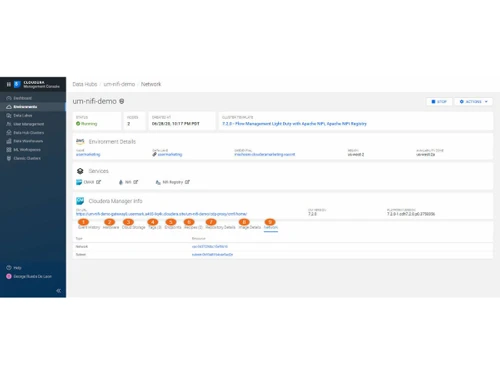500x375 pixels.
Task: Click the Help icon in sidebar
Action: click(x=9, y=268)
